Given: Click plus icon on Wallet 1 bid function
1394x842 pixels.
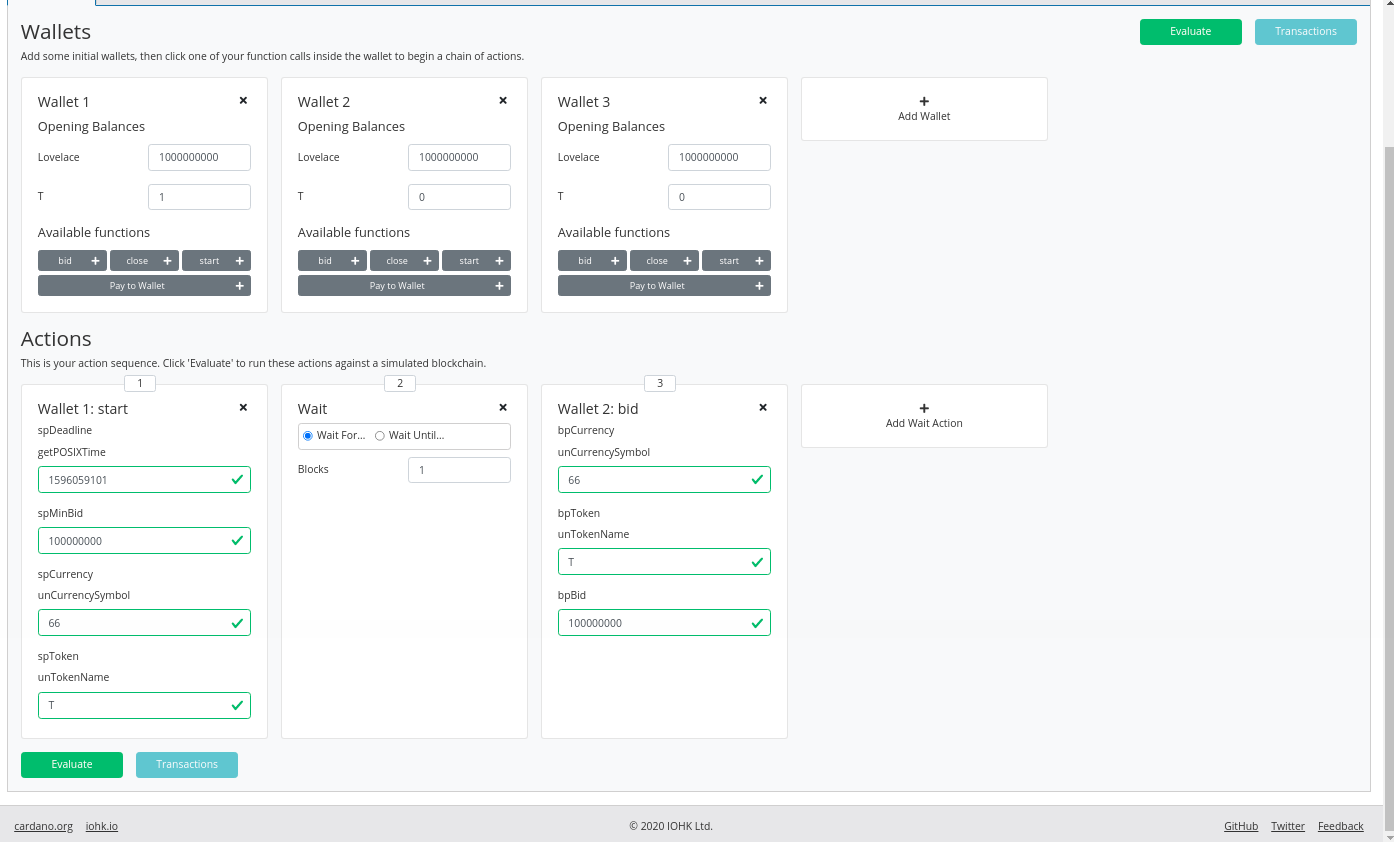Looking at the screenshot, I should pos(96,261).
